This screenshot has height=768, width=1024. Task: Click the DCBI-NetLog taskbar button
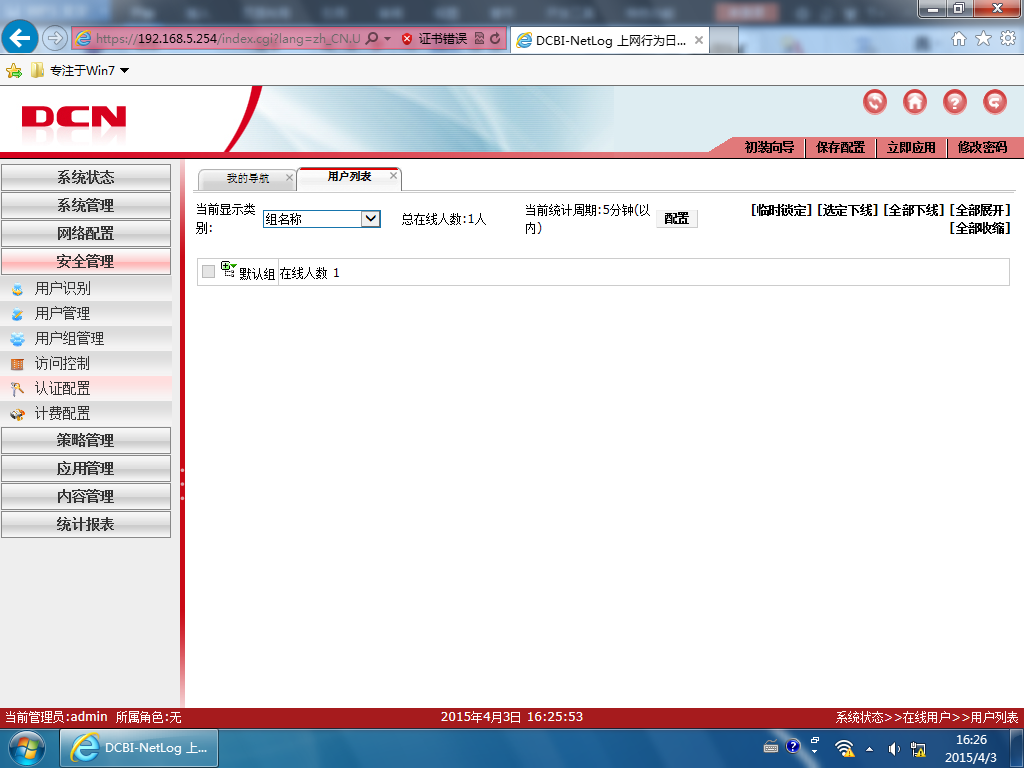pyautogui.click(x=139, y=748)
